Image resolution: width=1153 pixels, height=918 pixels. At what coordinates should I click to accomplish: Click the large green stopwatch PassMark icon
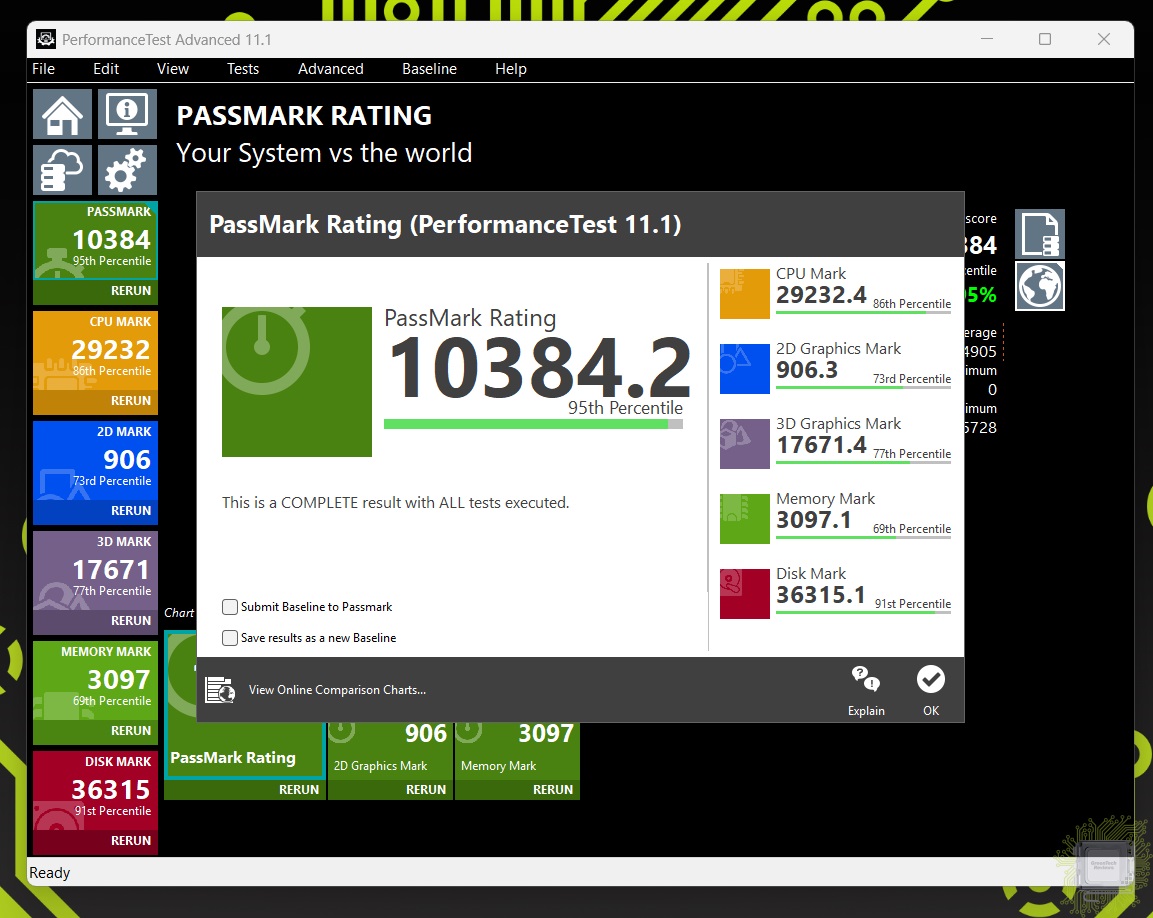pyautogui.click(x=297, y=382)
